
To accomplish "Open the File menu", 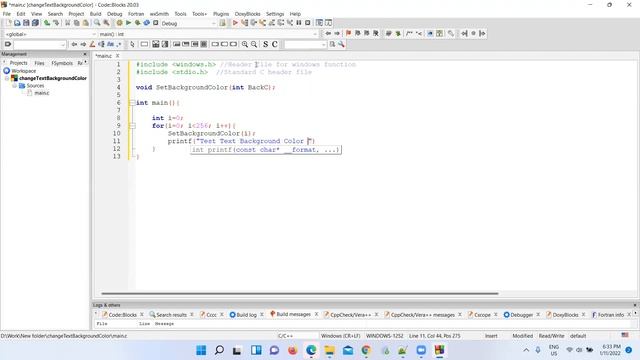I will pos(7,14).
